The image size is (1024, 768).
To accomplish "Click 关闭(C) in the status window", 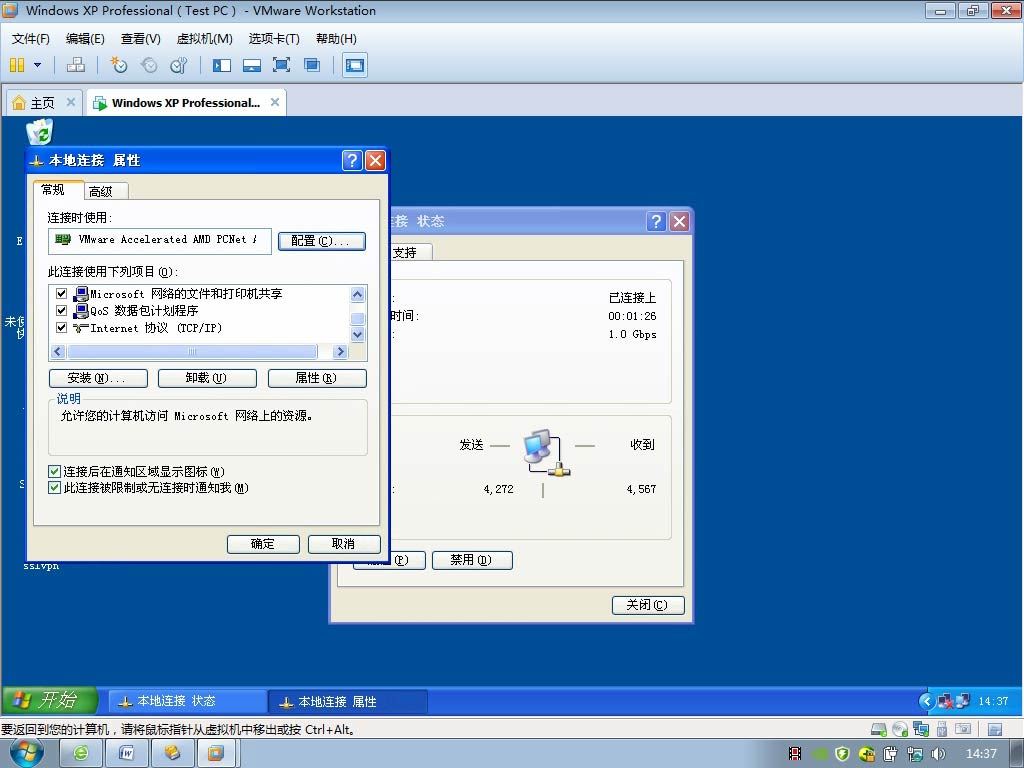I will pos(648,605).
